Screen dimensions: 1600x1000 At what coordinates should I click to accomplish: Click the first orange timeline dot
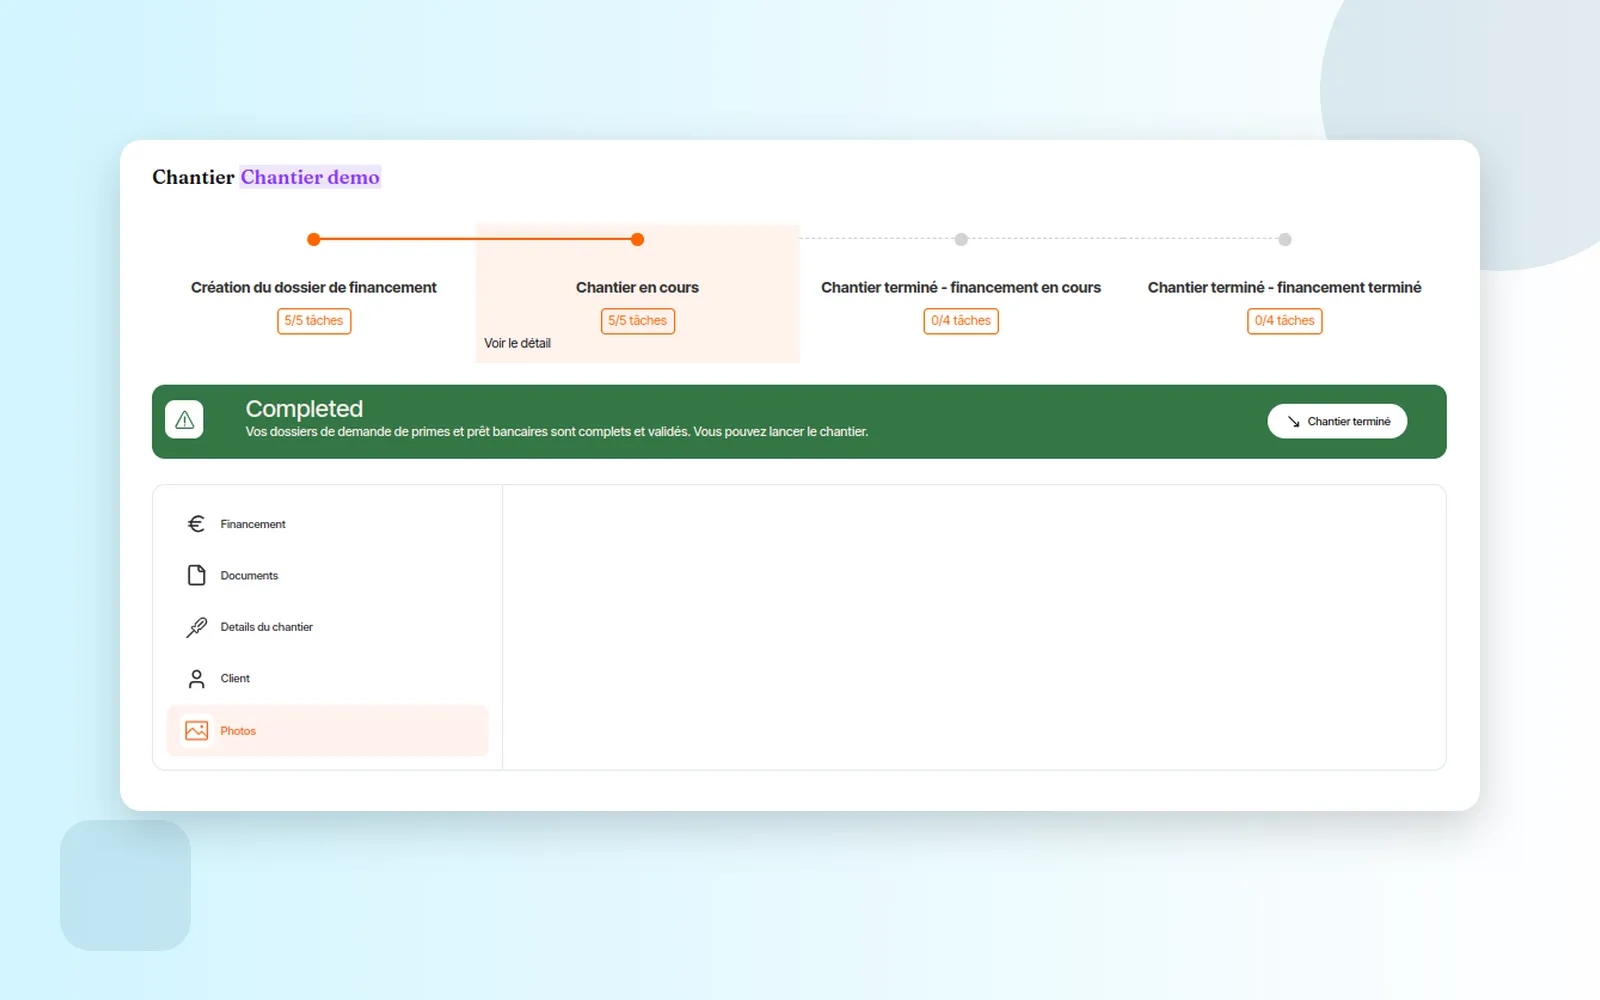[314, 239]
